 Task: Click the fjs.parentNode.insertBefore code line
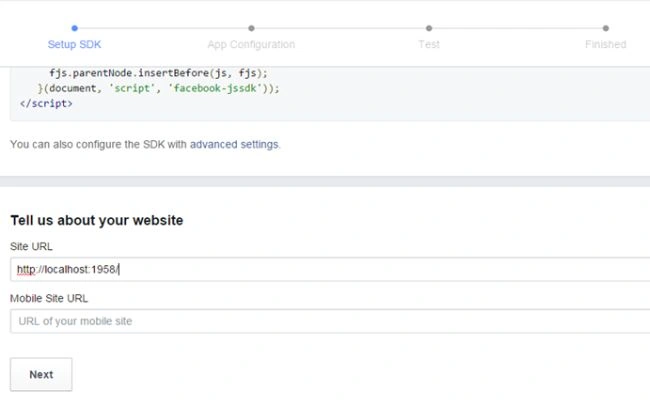point(158,73)
